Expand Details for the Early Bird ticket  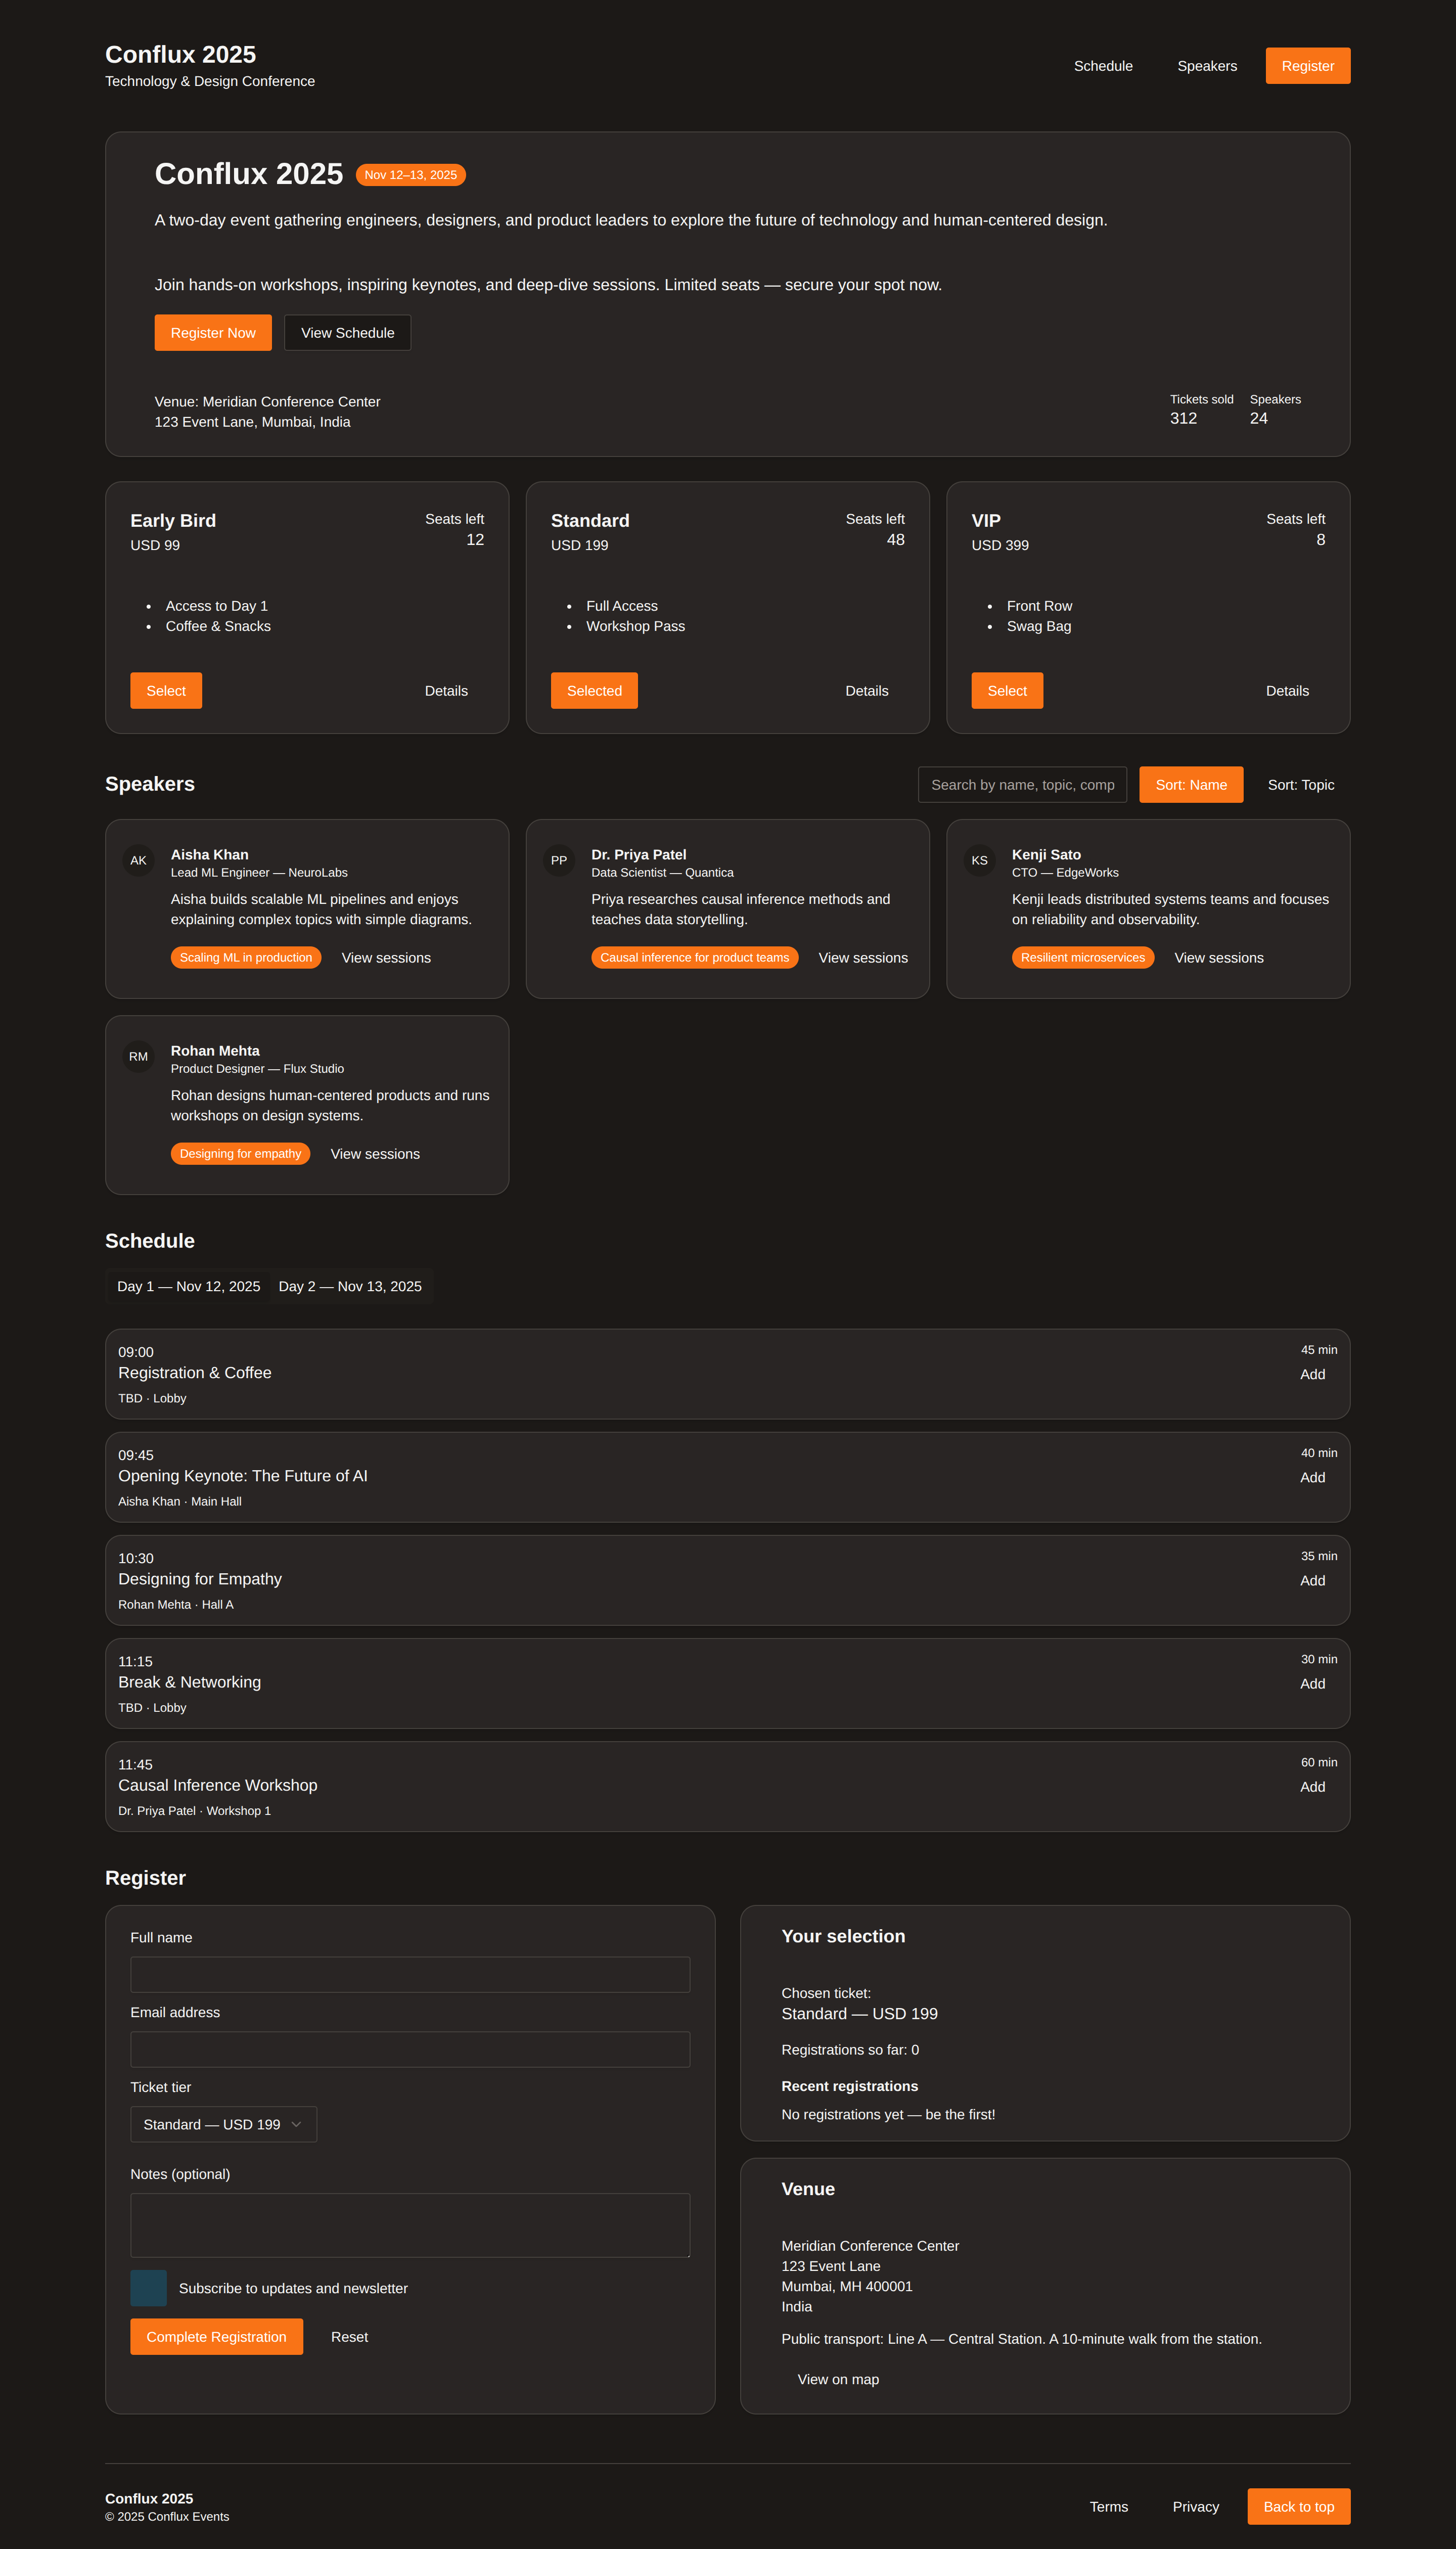pyautogui.click(x=446, y=691)
